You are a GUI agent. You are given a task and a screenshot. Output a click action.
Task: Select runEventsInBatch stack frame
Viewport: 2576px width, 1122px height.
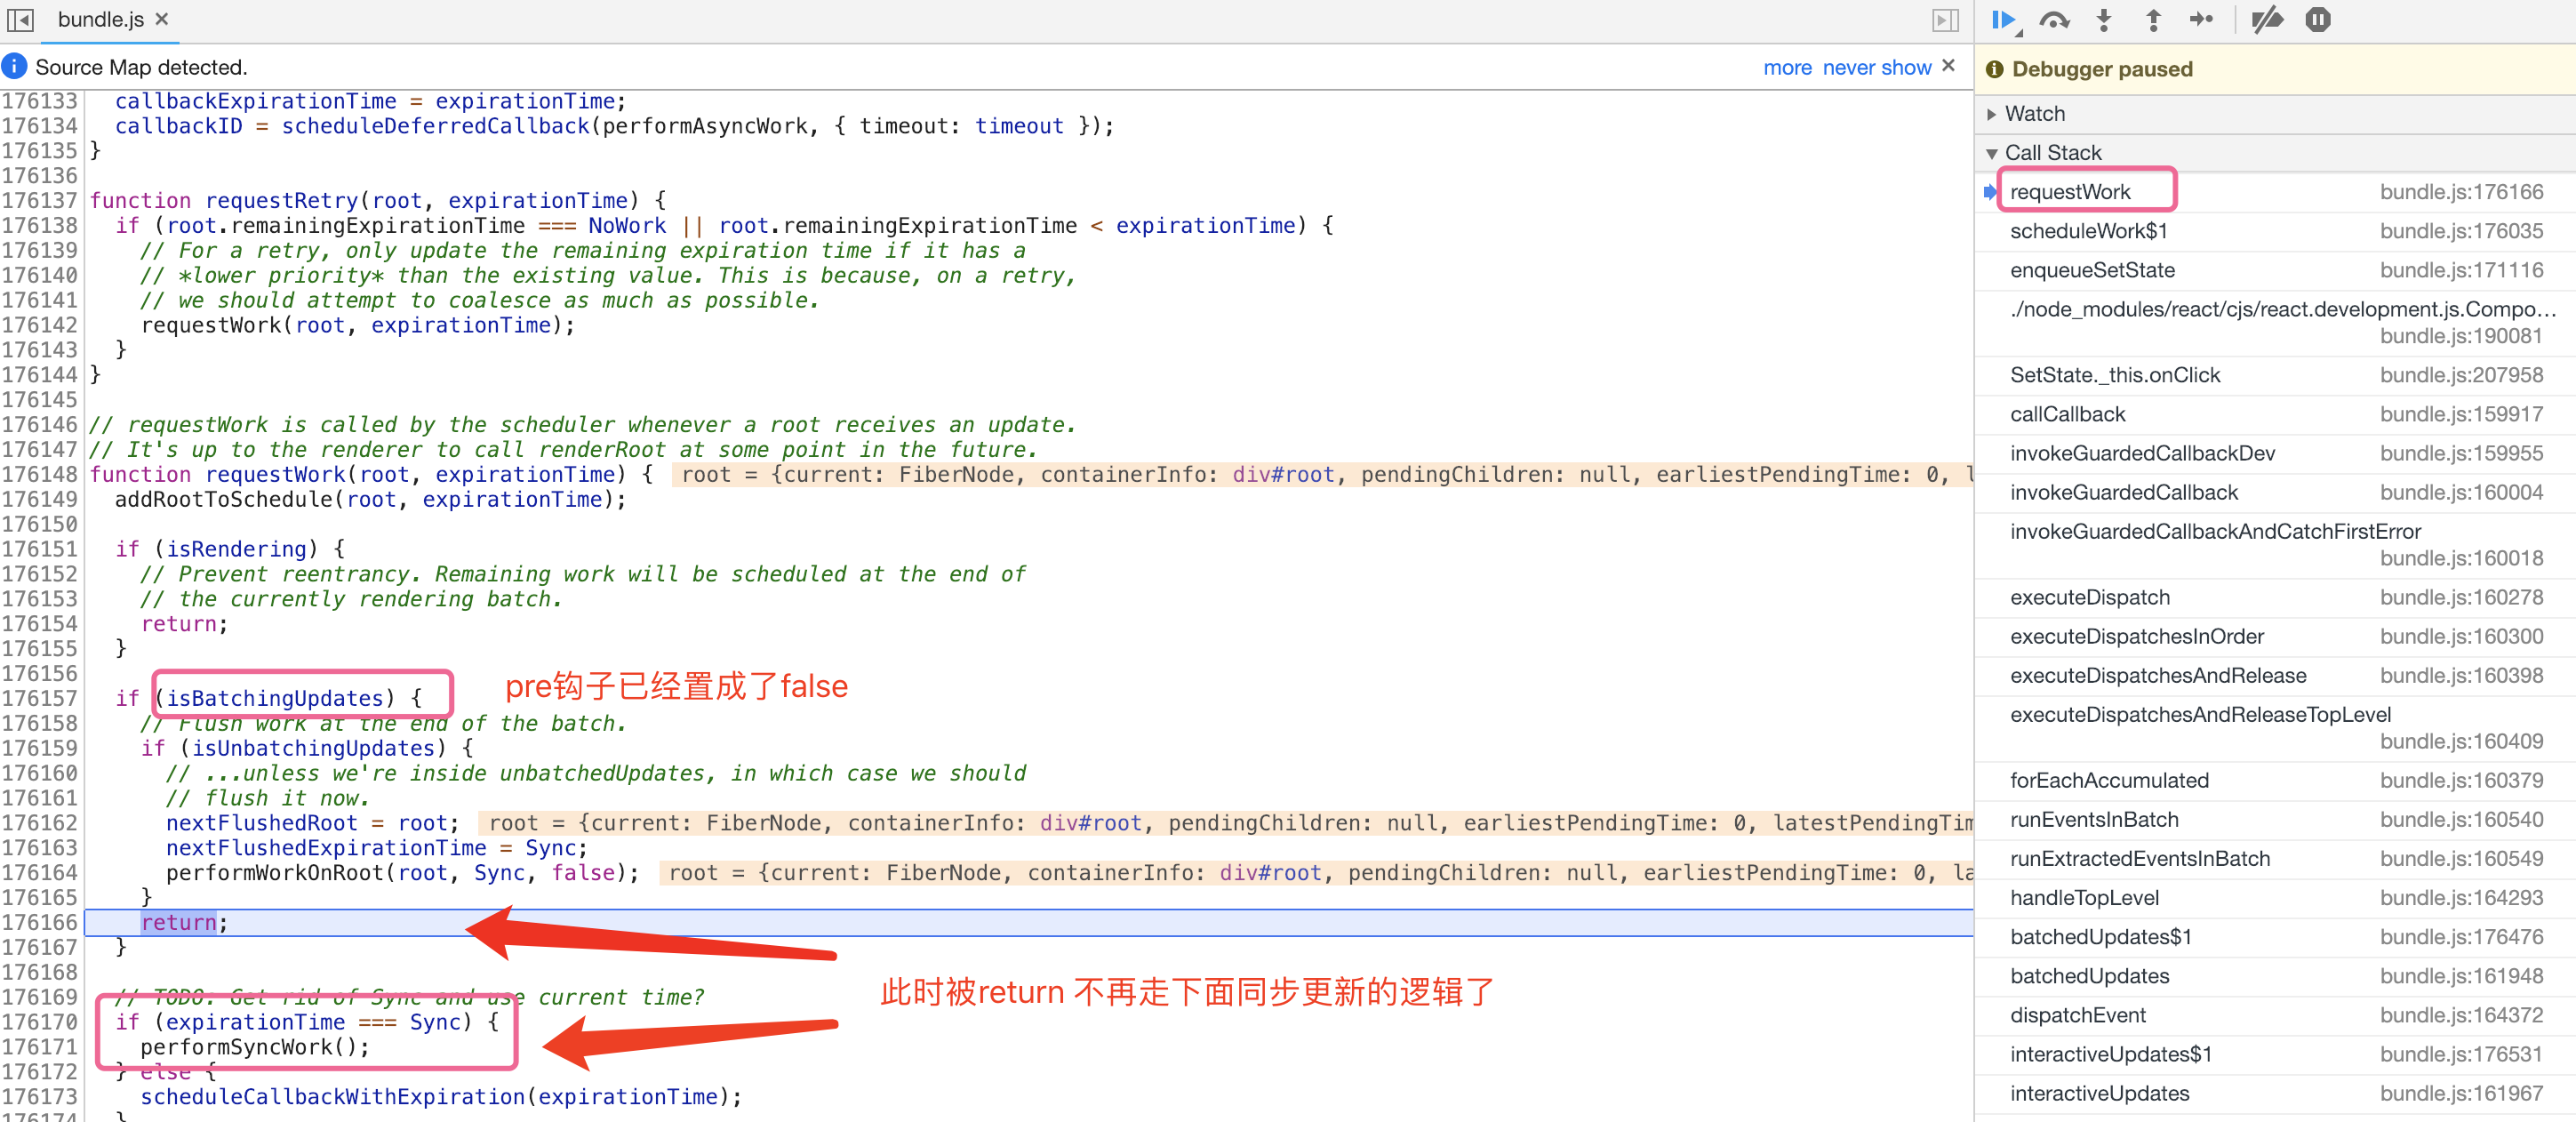pos(2275,819)
